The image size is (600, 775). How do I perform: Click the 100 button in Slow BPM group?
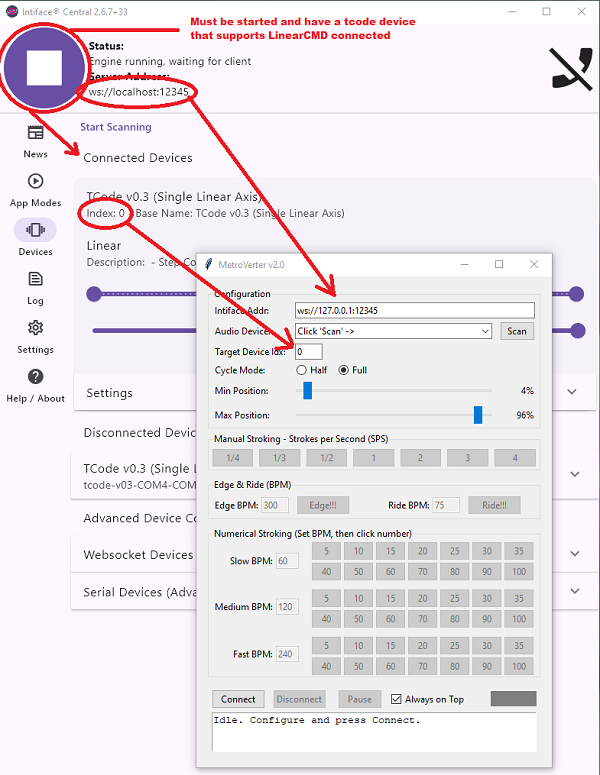pos(519,571)
